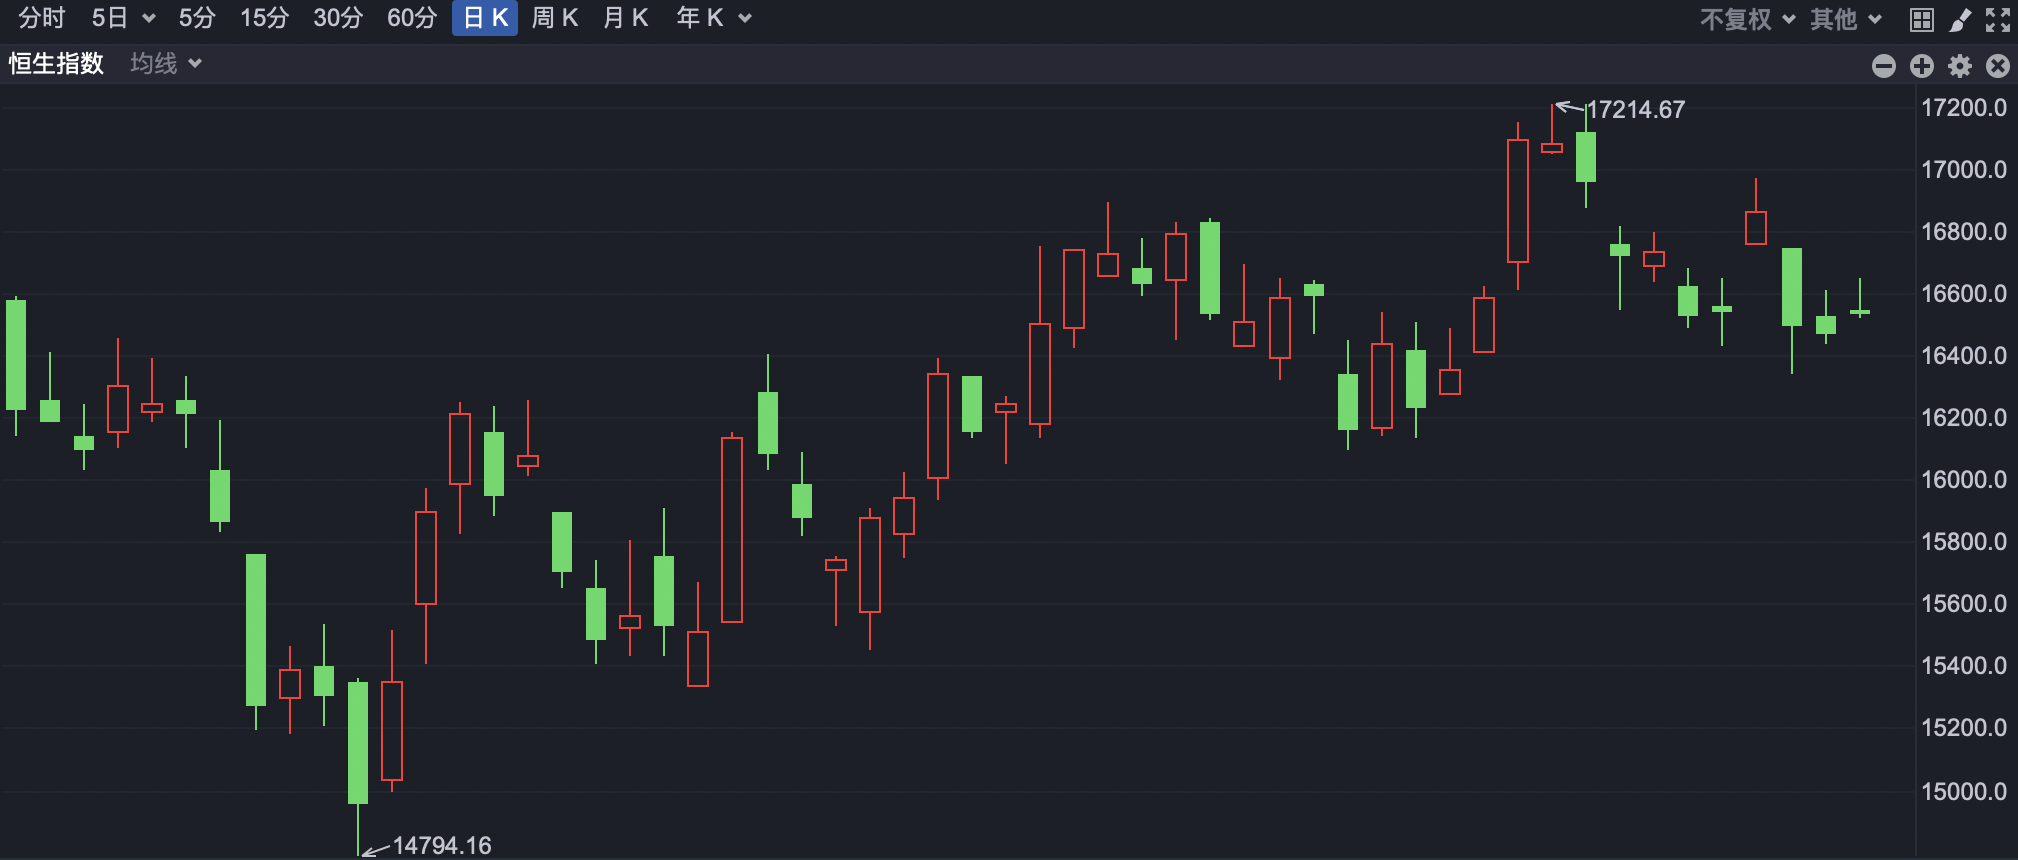Select the 月K monthly candlestick tab
Viewport: 2018px width, 860px height.
pos(626,18)
